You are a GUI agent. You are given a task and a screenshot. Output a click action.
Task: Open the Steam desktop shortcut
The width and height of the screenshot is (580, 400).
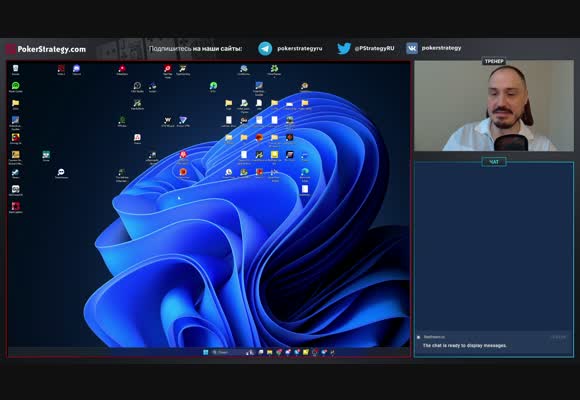click(15, 174)
